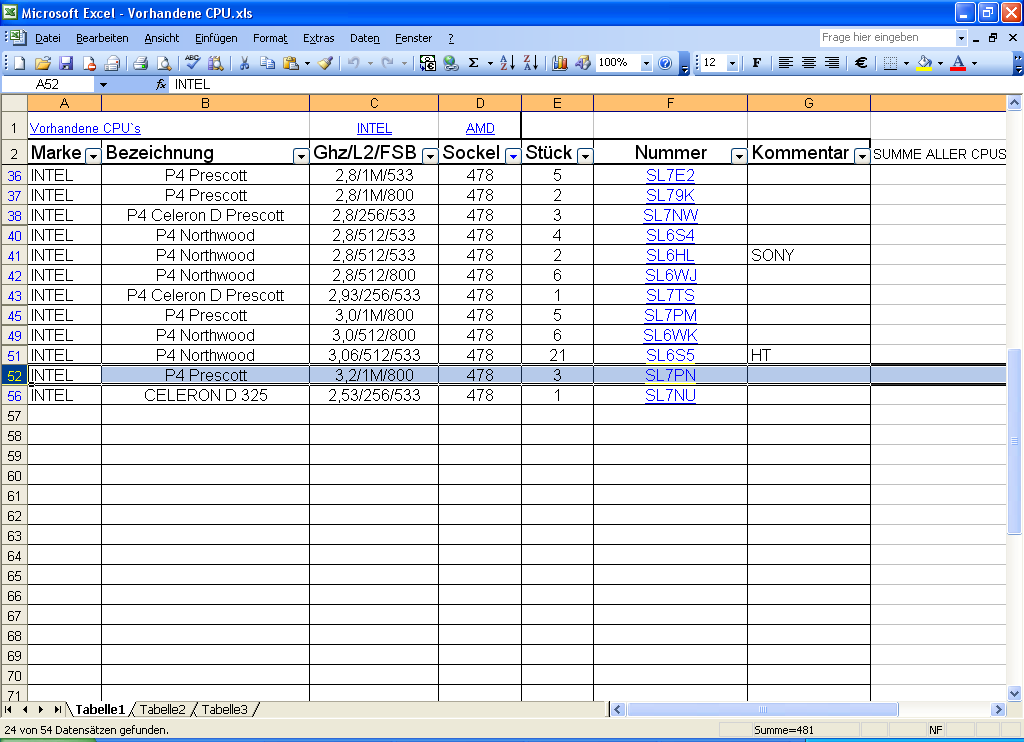Open the SL7E2 link
This screenshot has width=1024, height=742.
tap(670, 175)
